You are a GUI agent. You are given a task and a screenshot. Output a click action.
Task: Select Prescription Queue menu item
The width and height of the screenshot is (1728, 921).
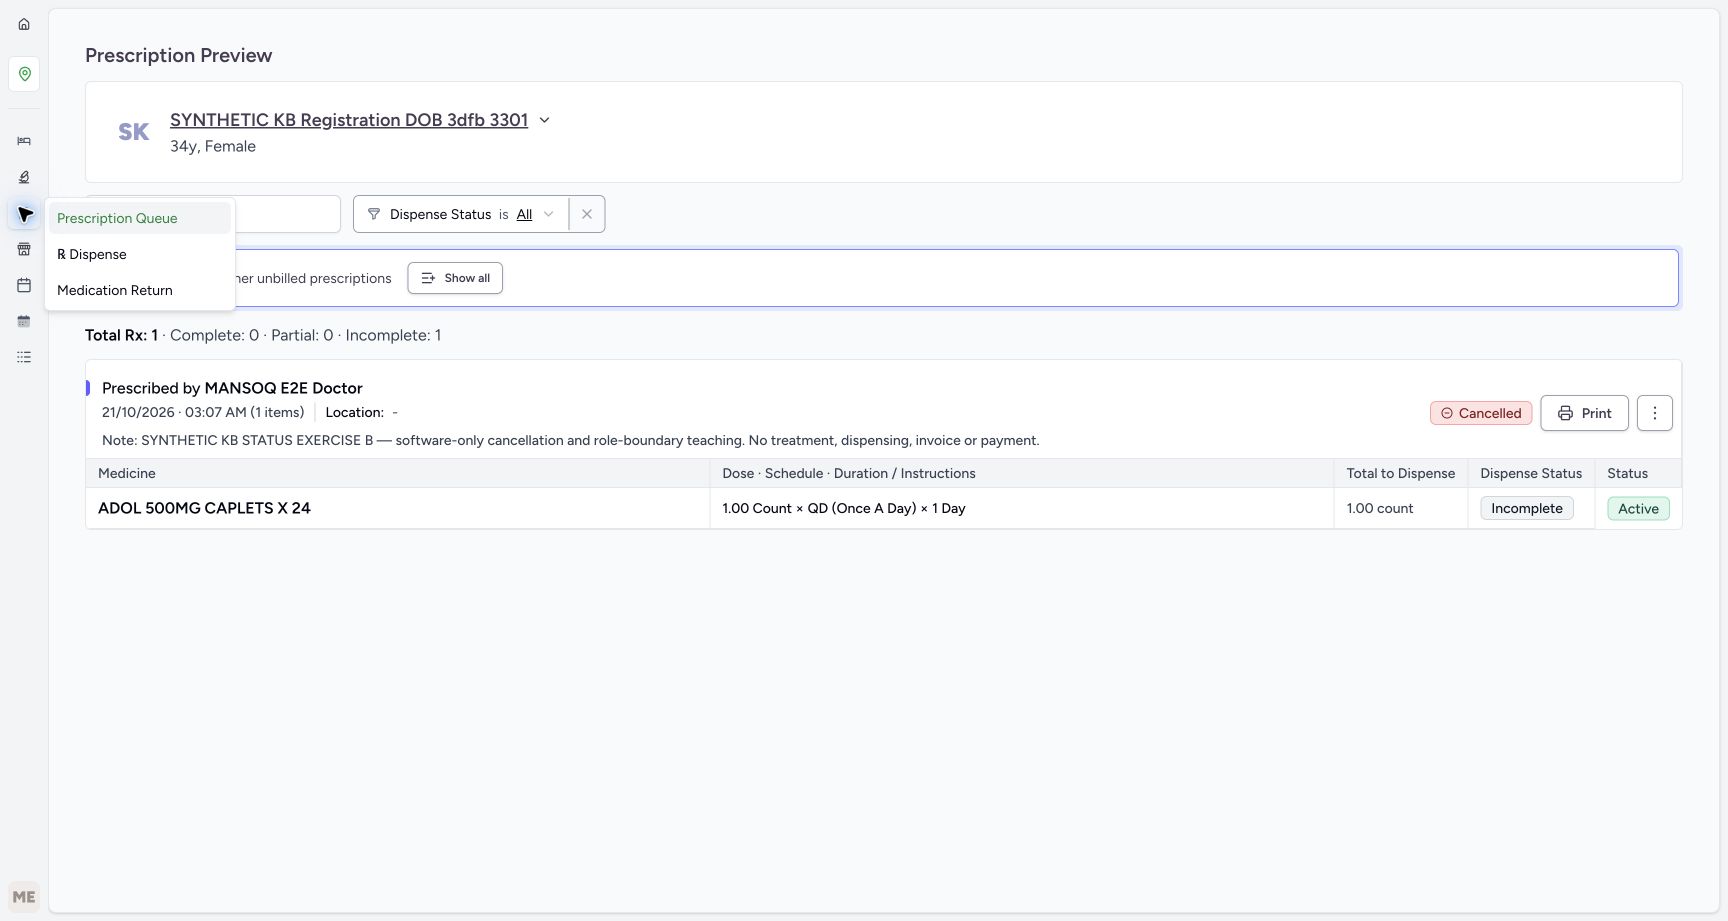[140, 218]
